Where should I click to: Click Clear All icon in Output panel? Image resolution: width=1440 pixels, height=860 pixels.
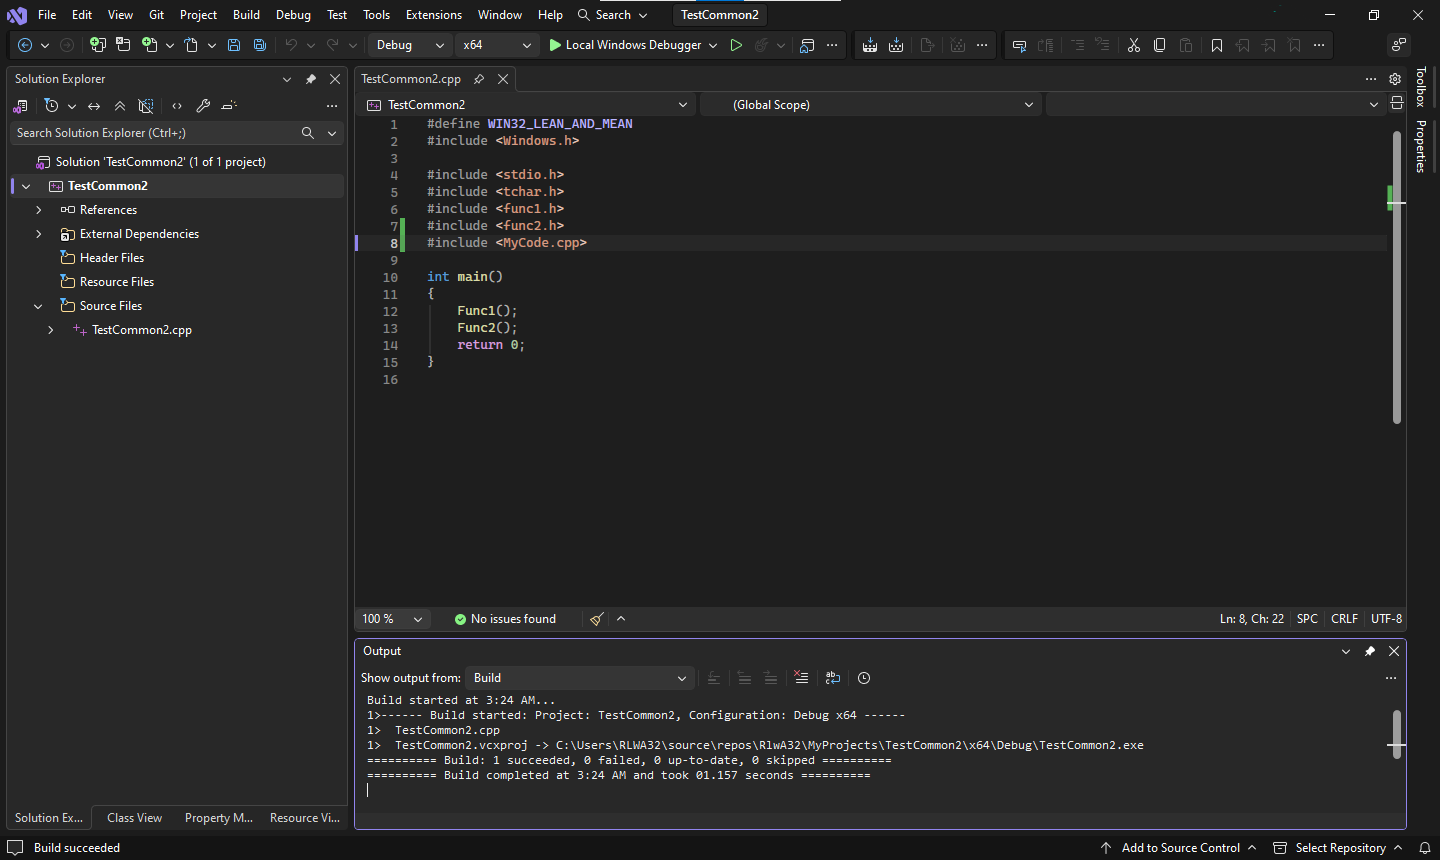click(801, 678)
